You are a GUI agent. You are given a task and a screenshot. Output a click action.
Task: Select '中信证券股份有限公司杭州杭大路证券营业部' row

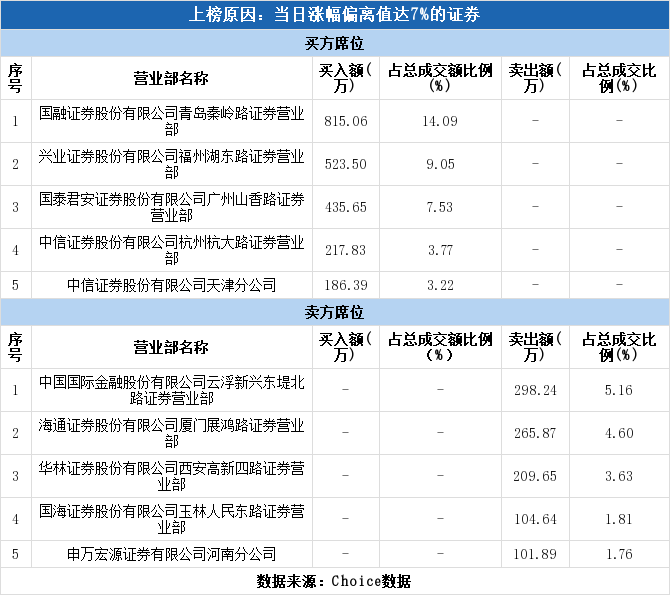click(335, 250)
